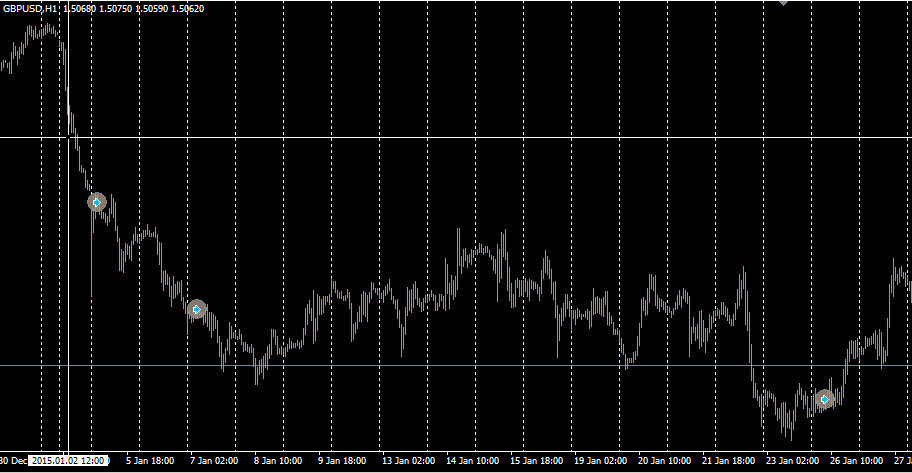Click the 21 Jan 18:00 time label
The image size is (912, 473).
[x=728, y=461]
